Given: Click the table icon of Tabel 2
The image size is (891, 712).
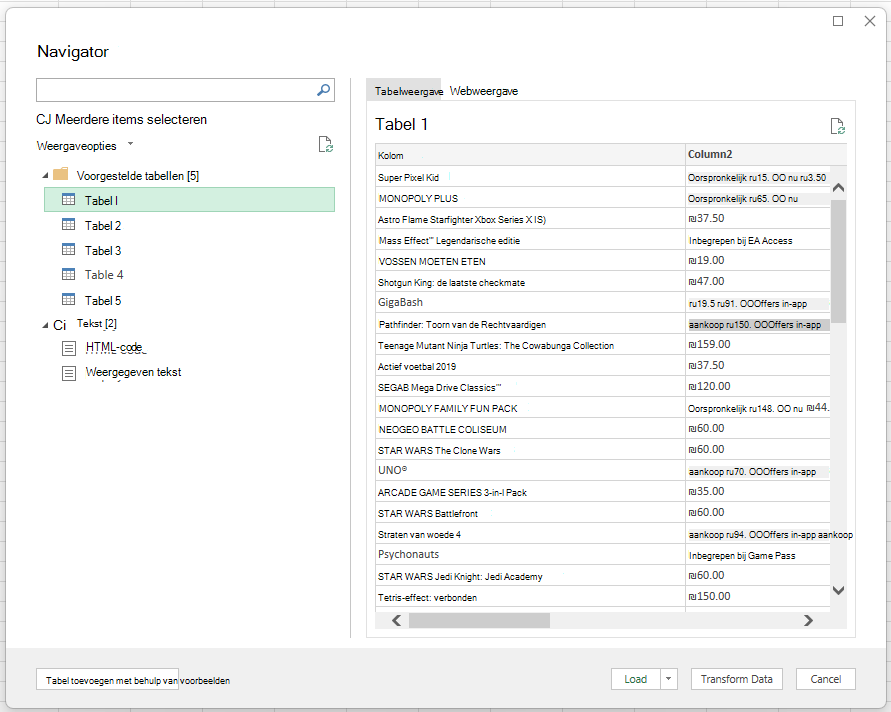Looking at the screenshot, I should click(x=68, y=224).
